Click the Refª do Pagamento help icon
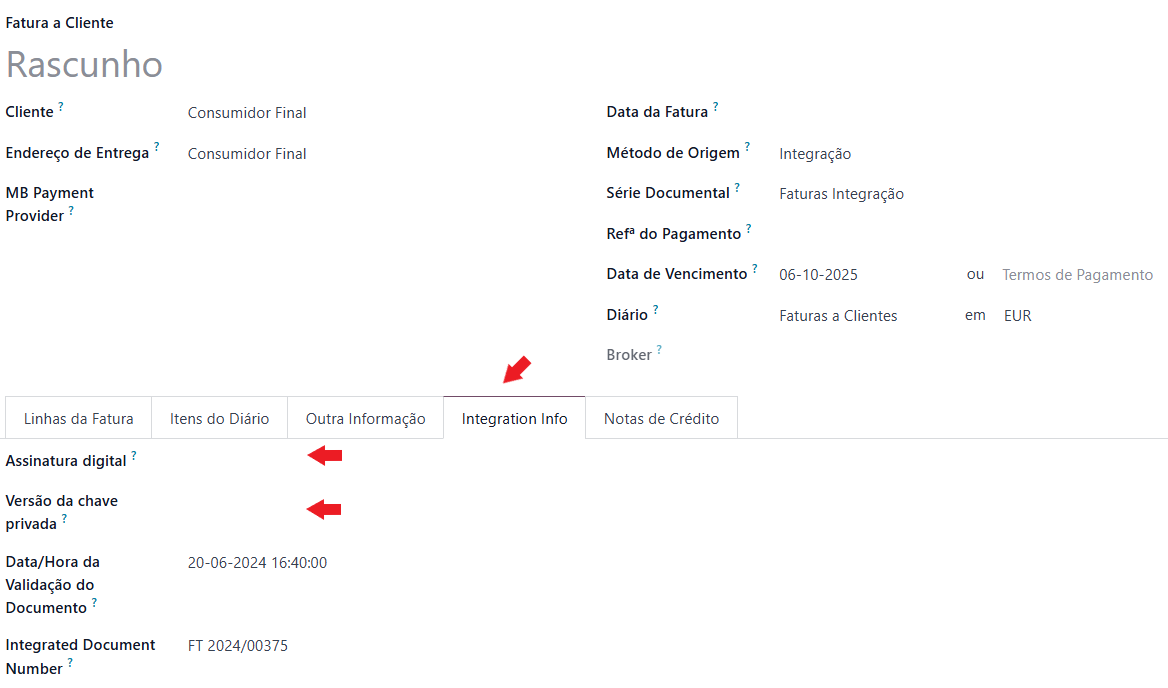1168x688 pixels. pyautogui.click(x=749, y=228)
